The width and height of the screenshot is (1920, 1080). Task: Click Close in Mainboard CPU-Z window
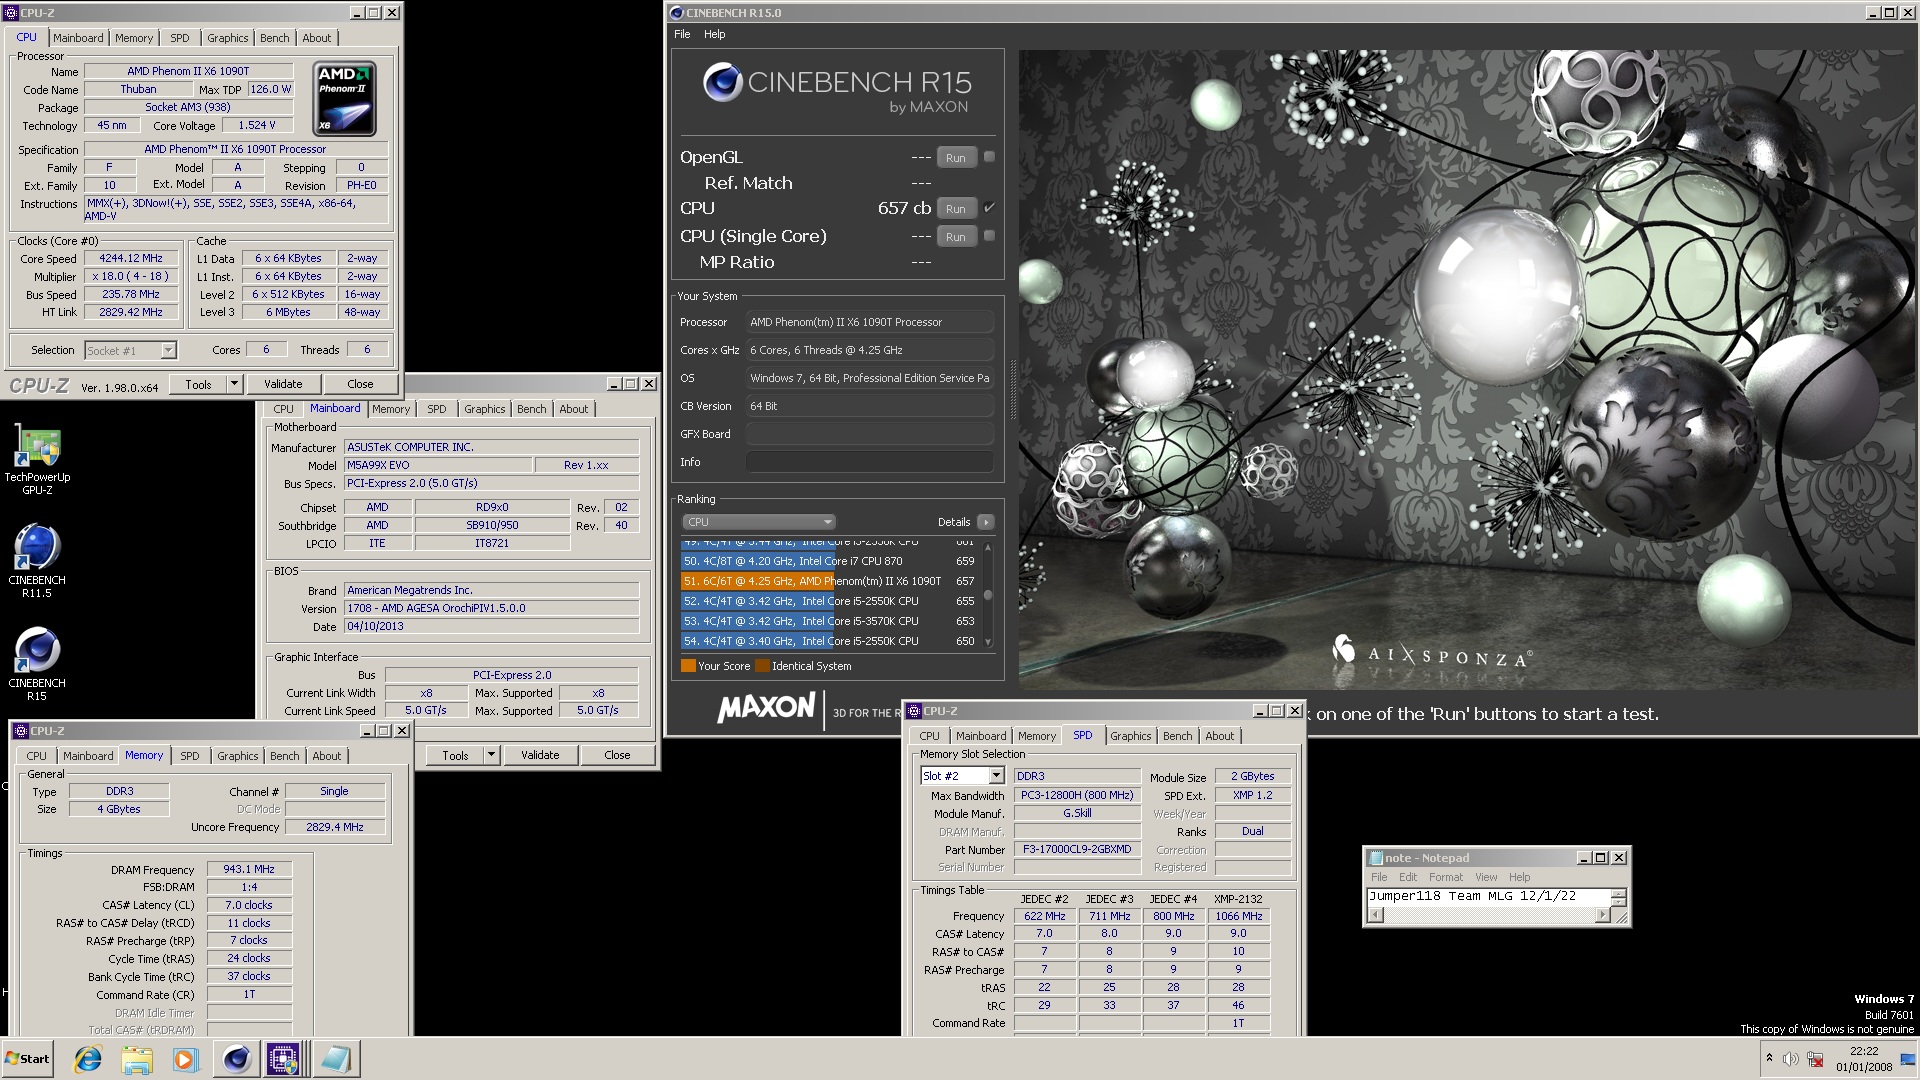(617, 755)
